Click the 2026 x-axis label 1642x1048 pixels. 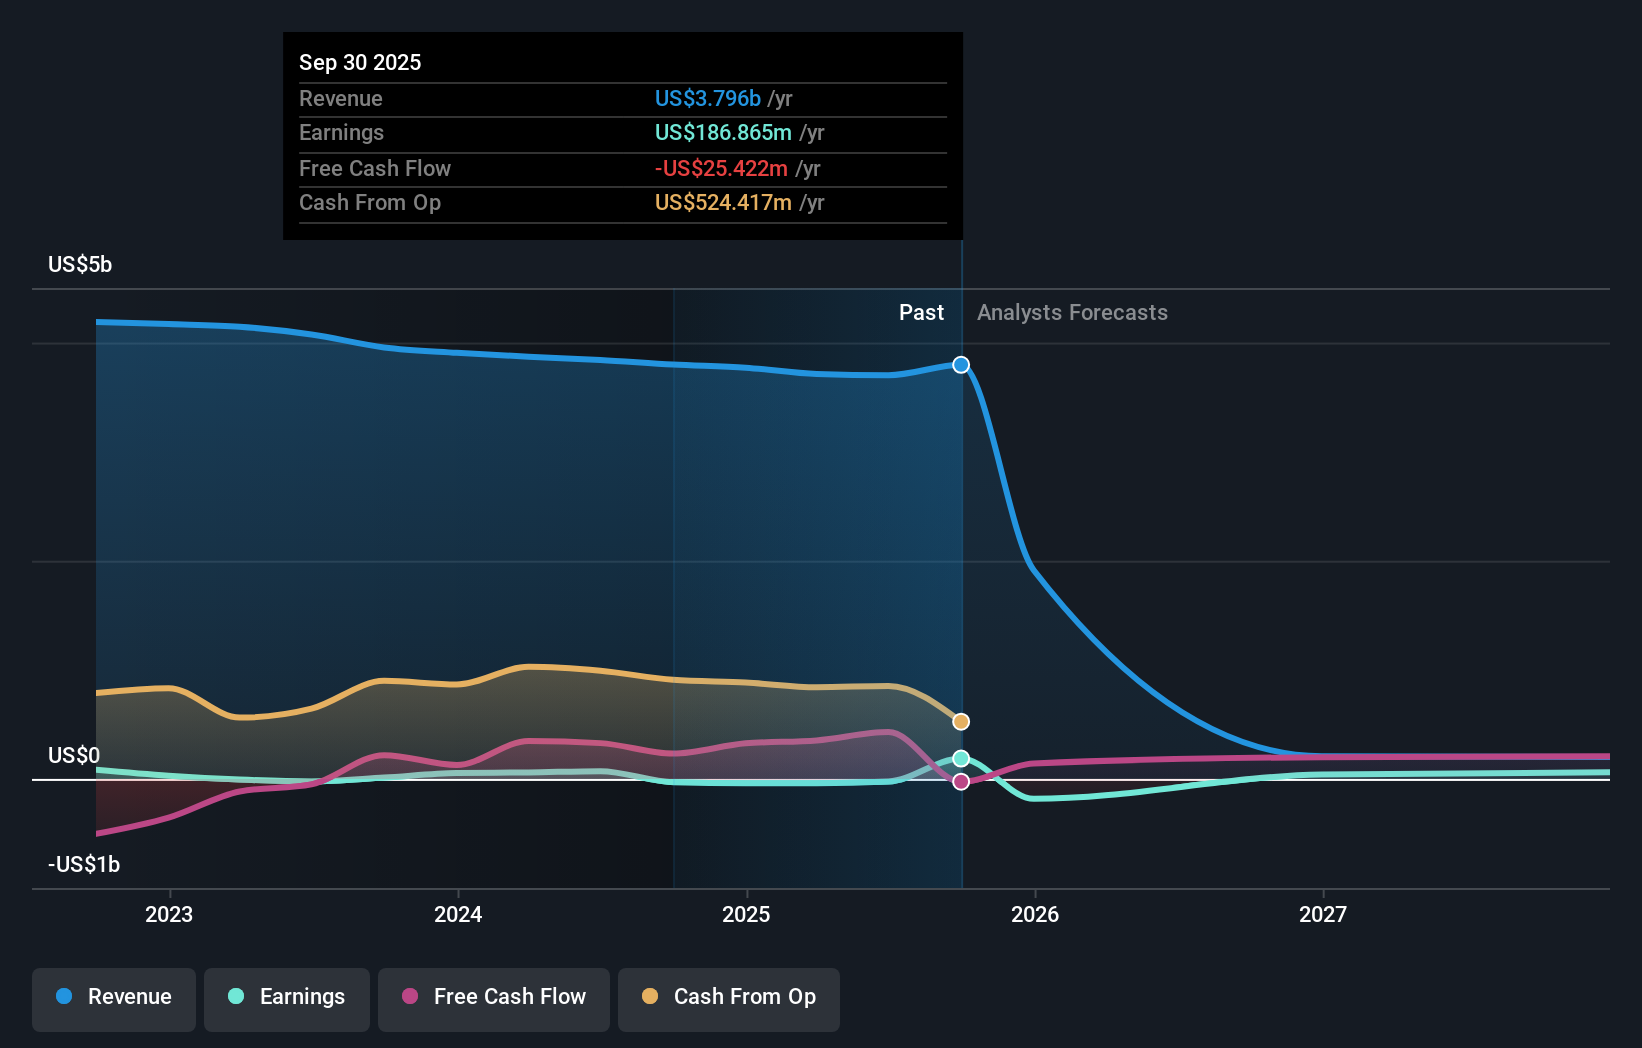click(1035, 915)
